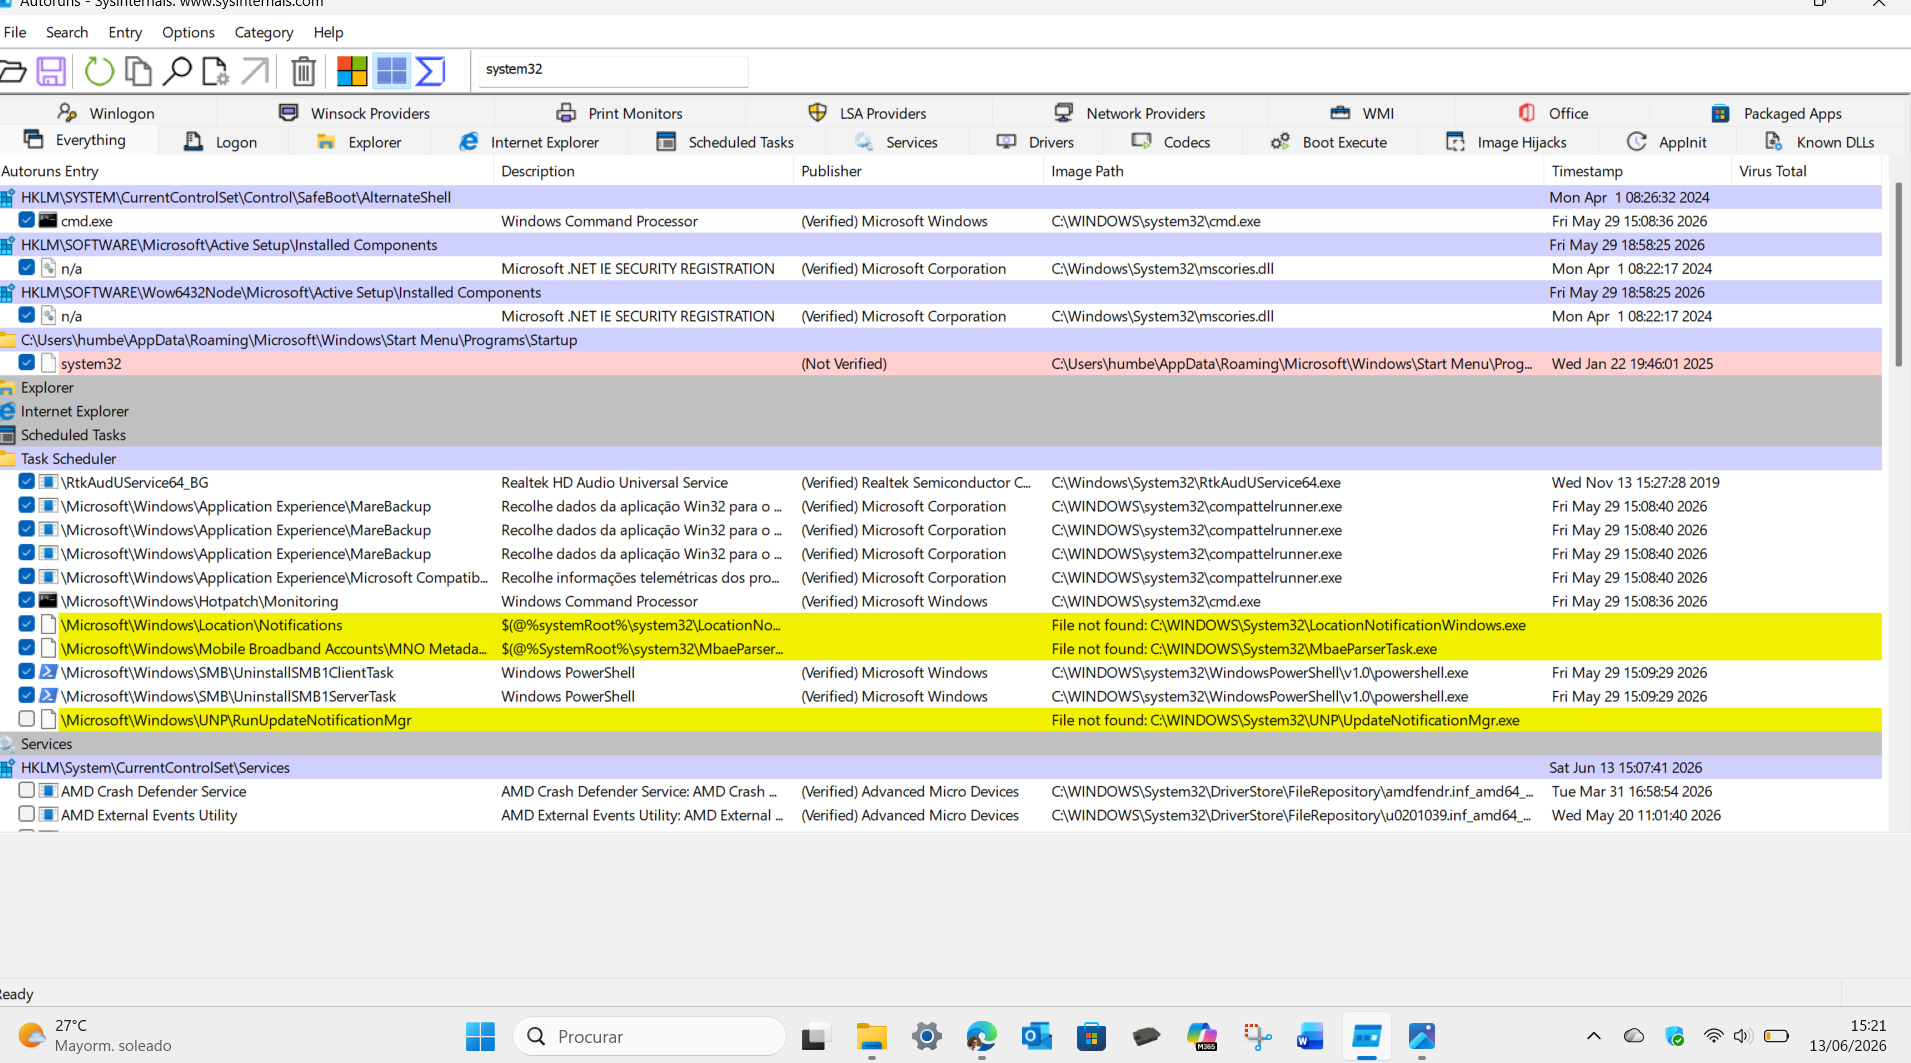Click the Jump to Entry arrow icon

point(255,71)
